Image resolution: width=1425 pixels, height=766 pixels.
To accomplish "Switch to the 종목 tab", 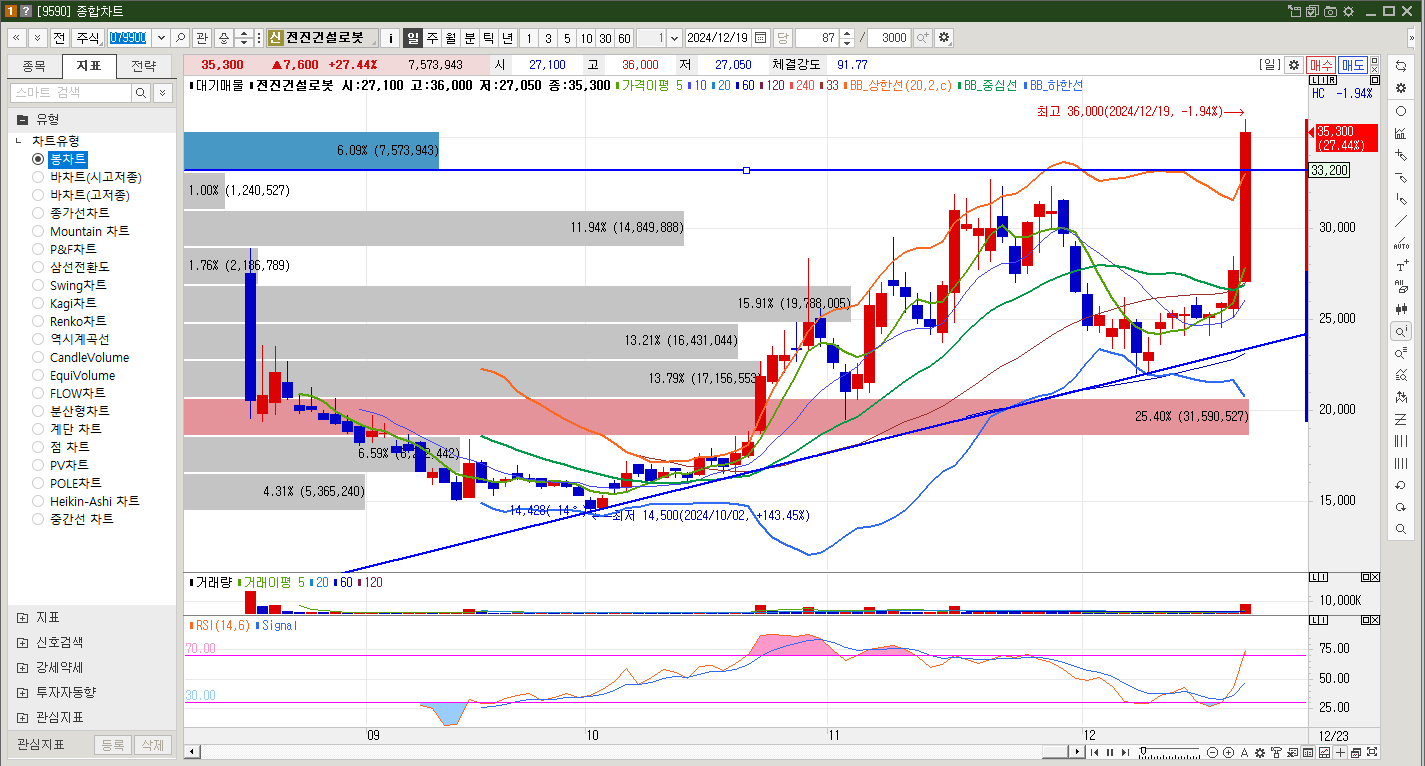I will click(x=34, y=66).
